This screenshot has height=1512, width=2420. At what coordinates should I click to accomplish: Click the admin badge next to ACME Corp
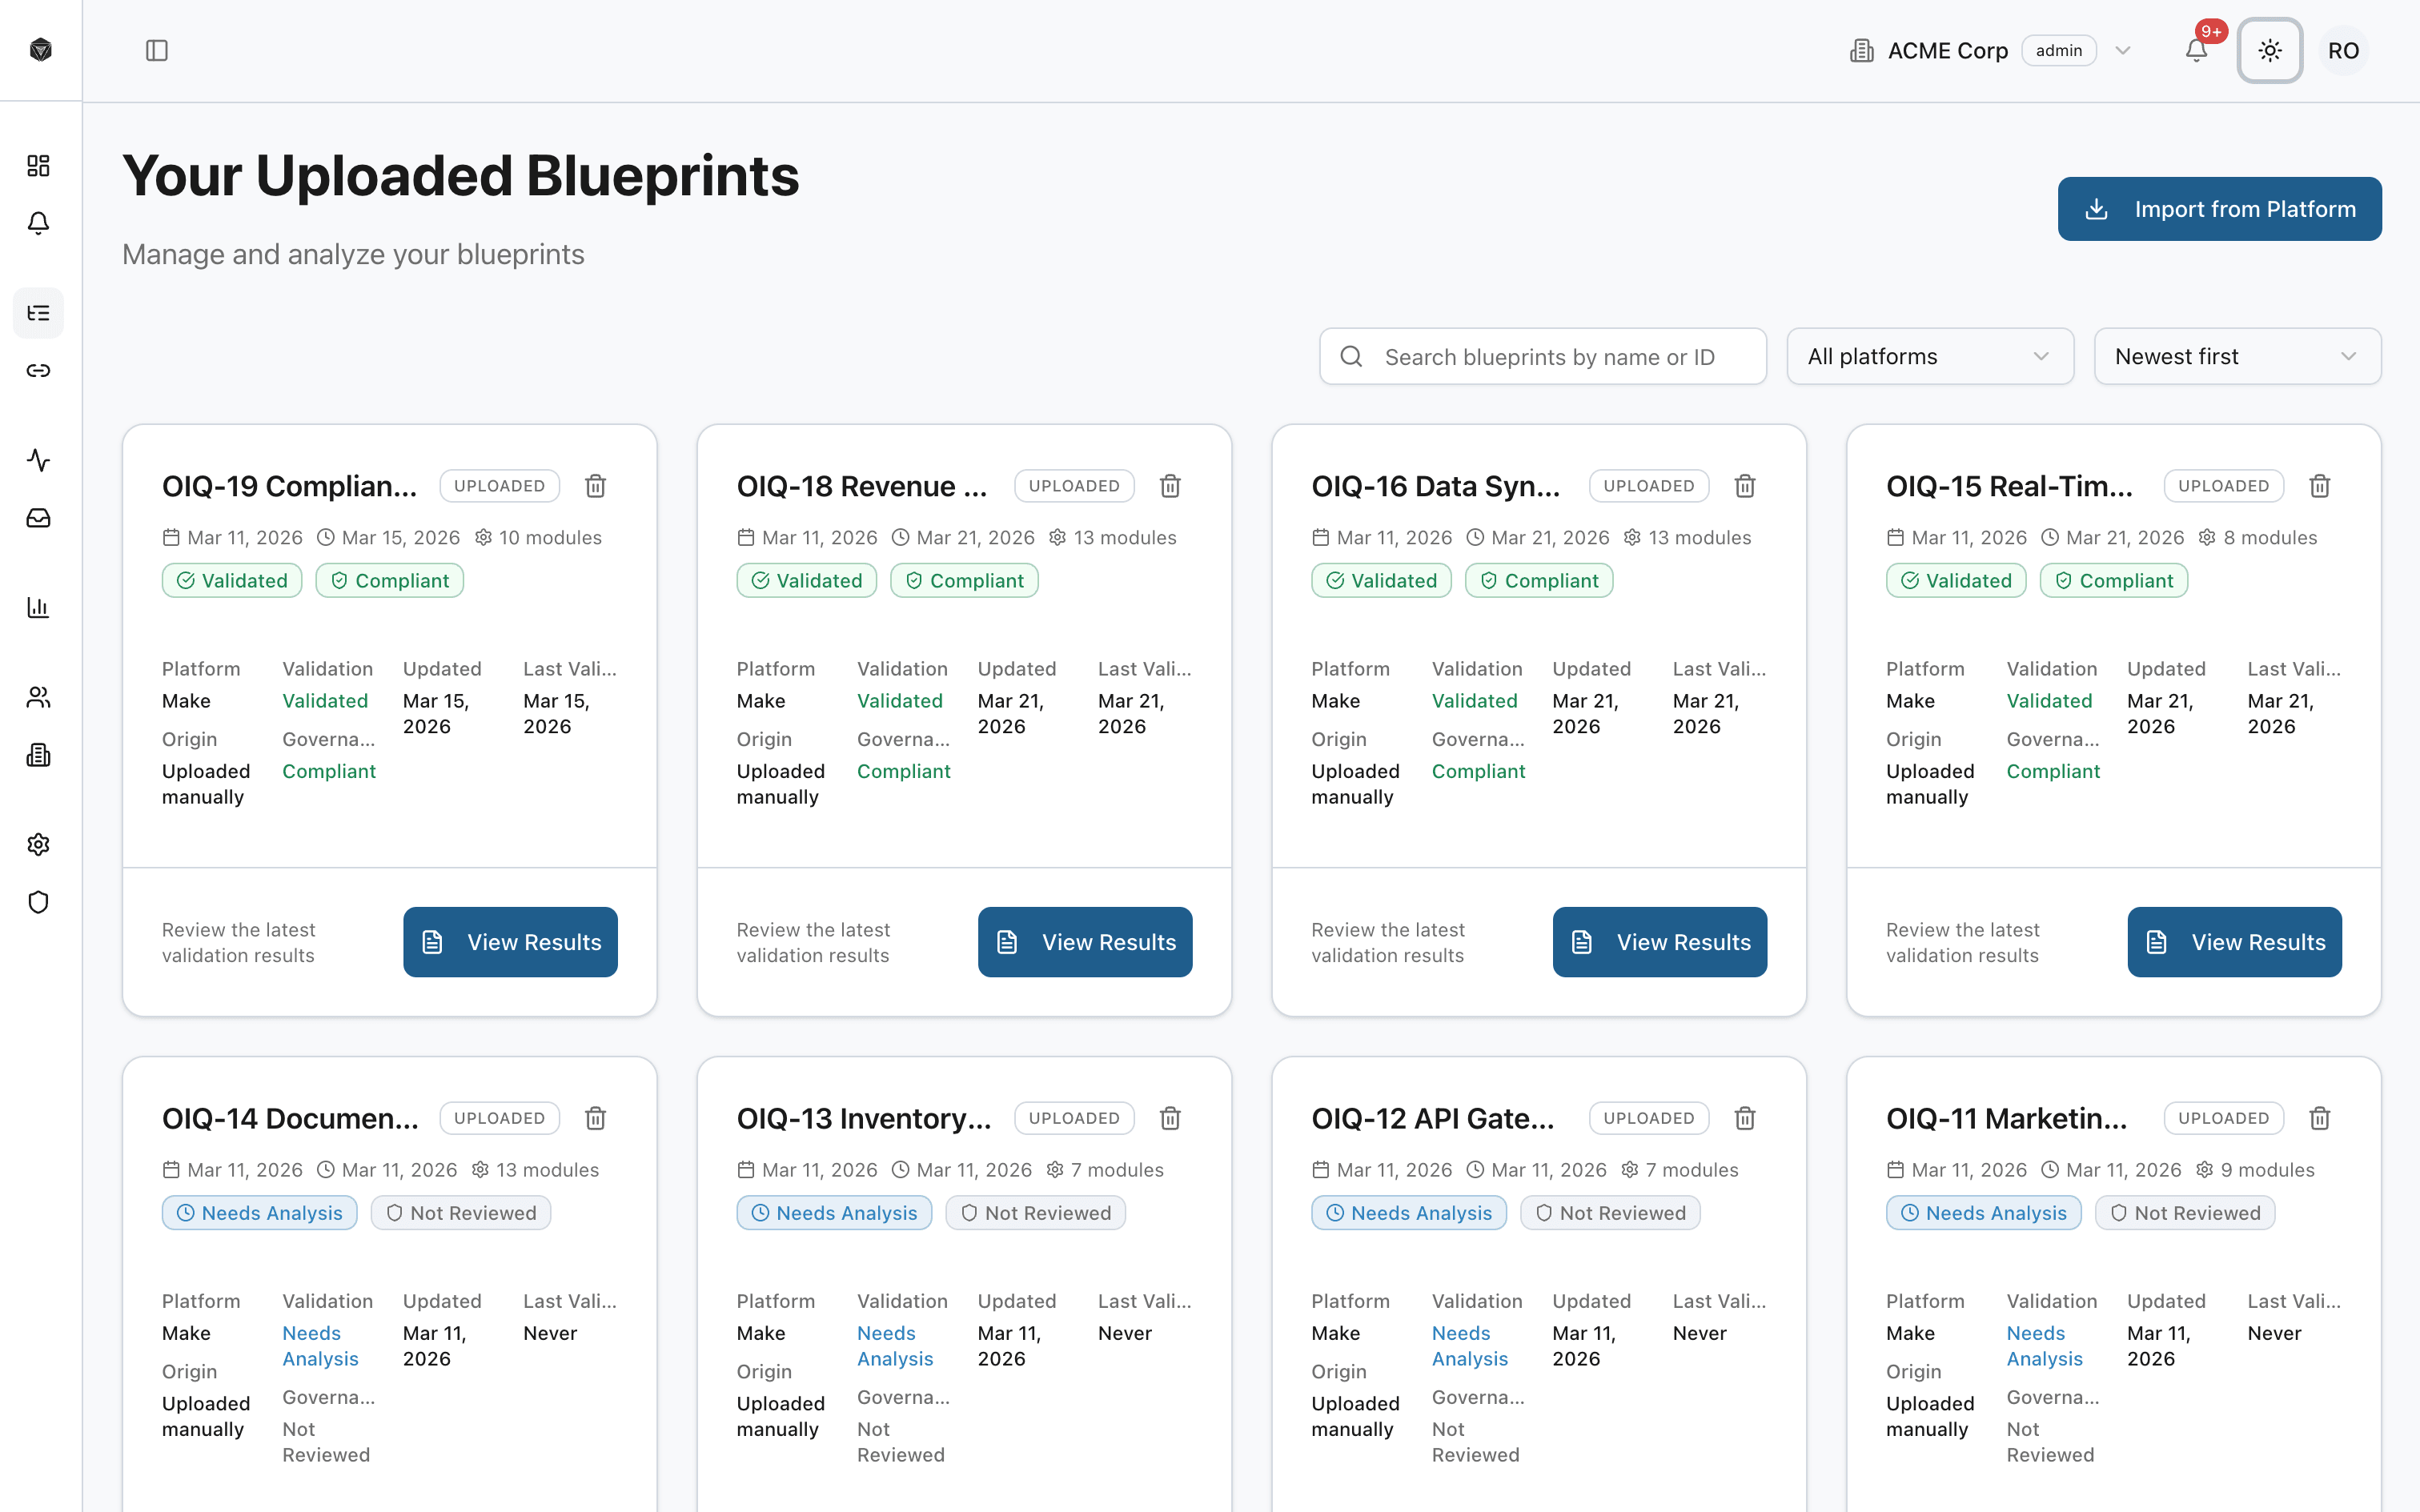(x=2059, y=50)
